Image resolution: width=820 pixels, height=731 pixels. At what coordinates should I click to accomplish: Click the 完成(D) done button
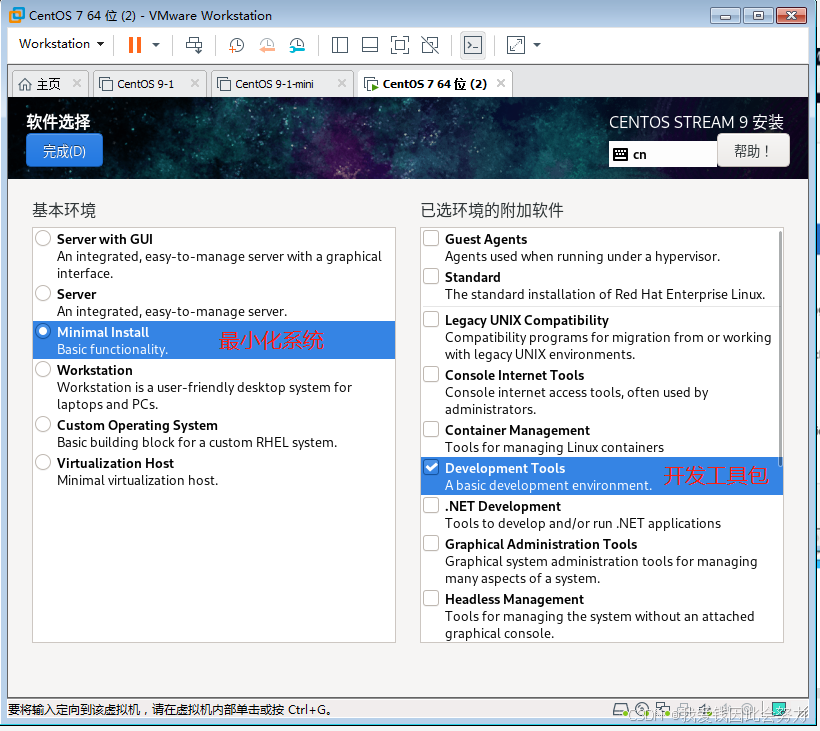point(64,151)
